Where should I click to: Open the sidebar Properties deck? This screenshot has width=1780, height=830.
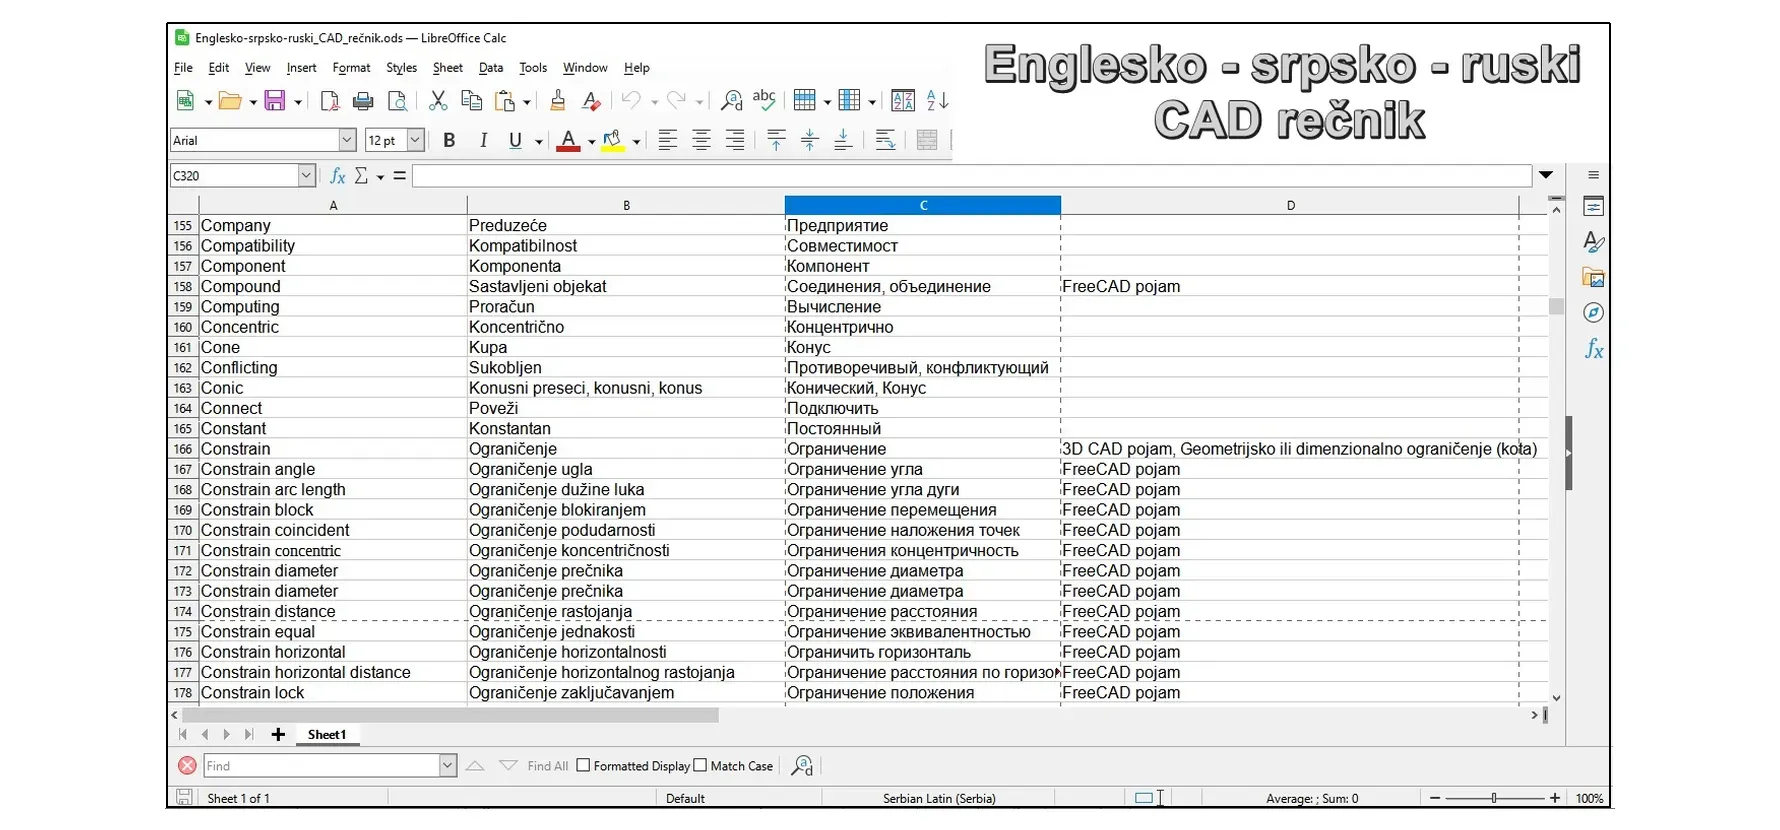point(1593,207)
